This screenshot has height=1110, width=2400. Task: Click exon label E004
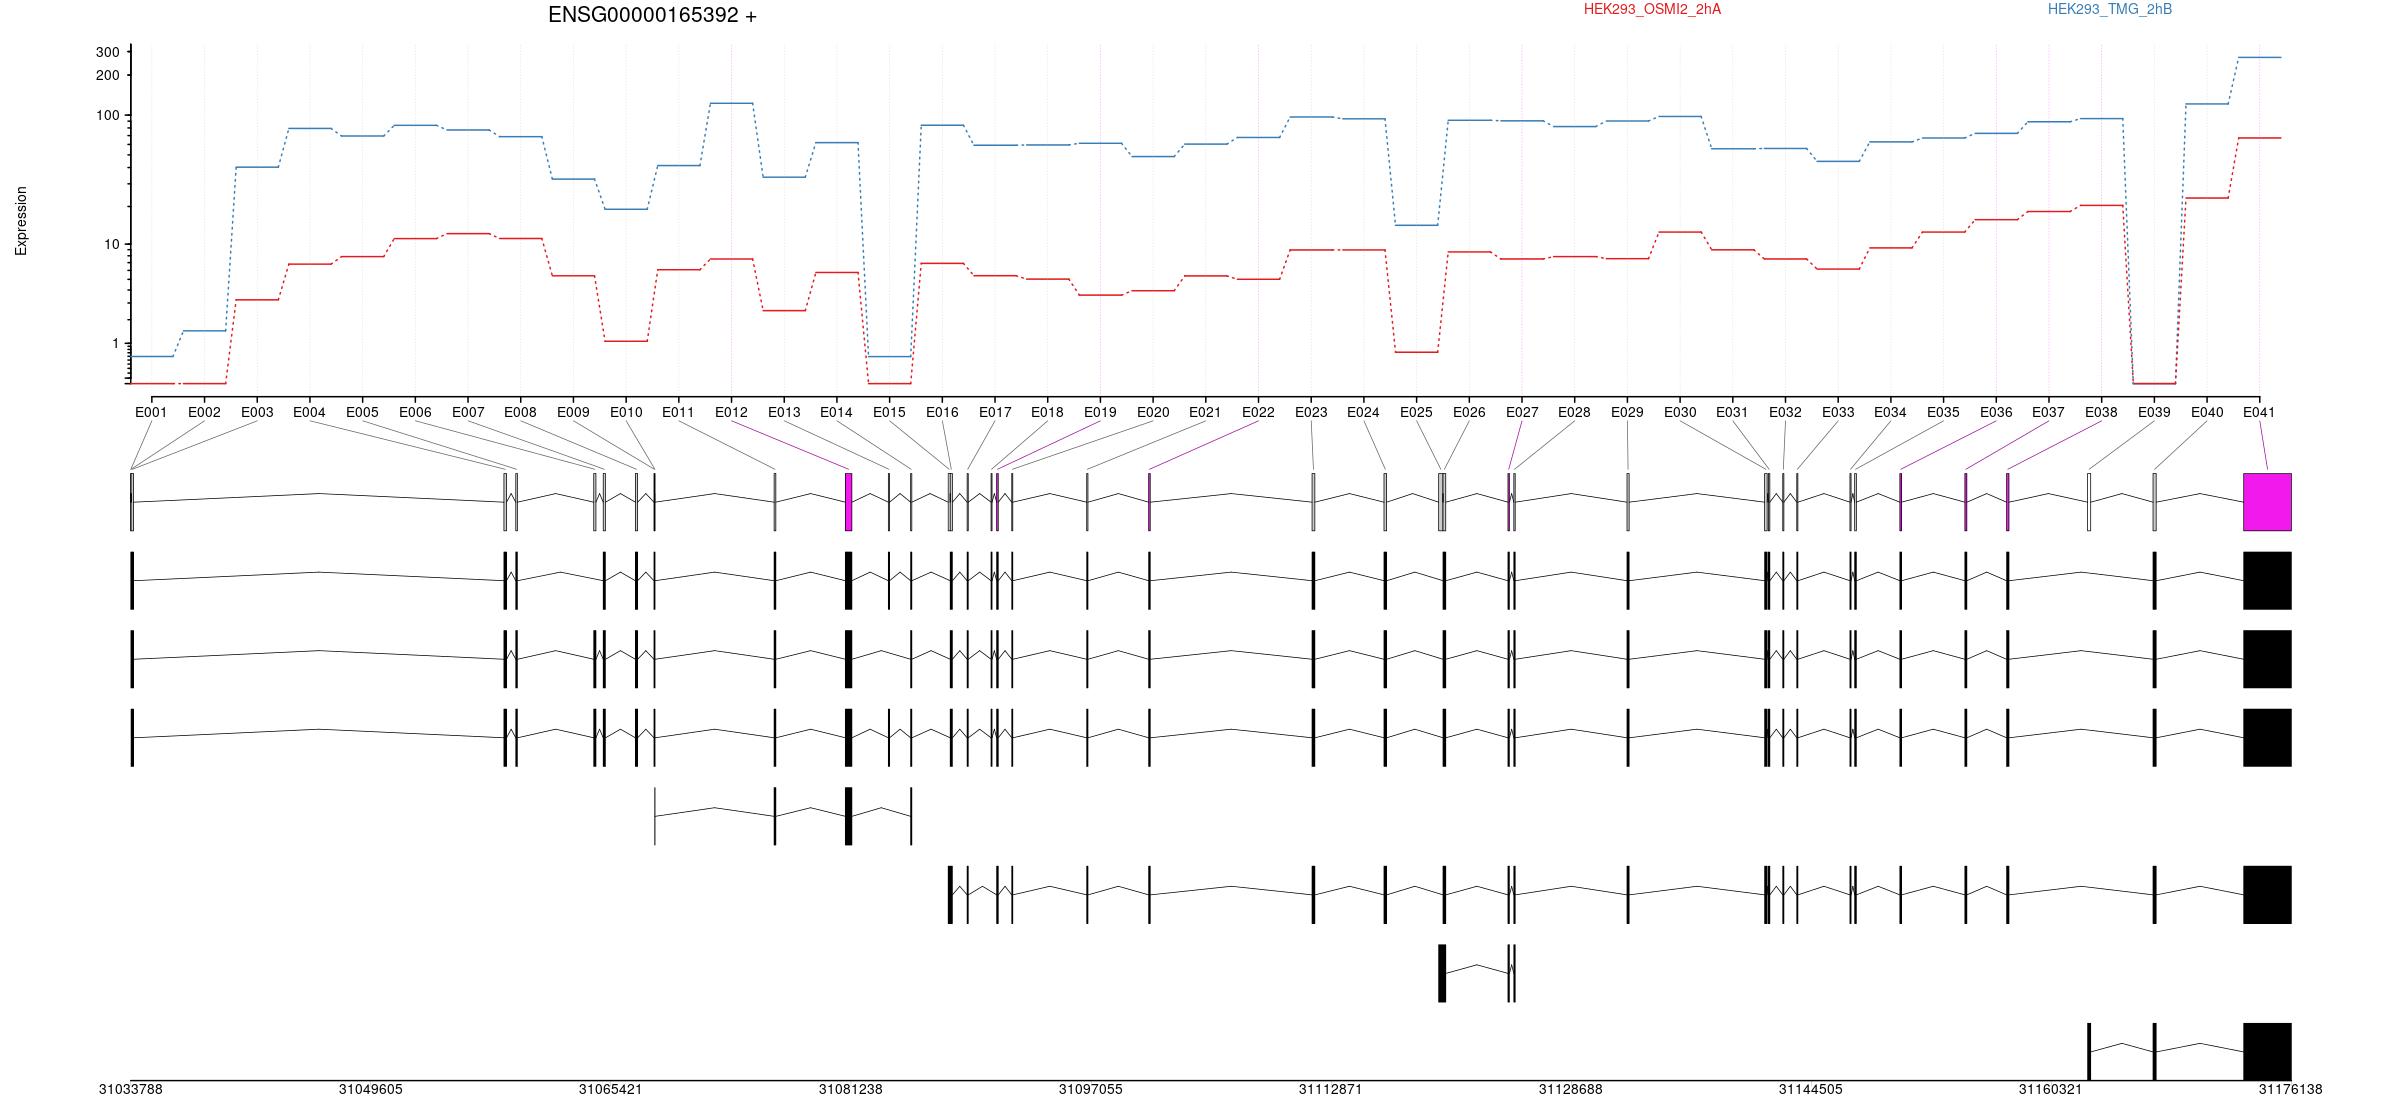coord(309,412)
